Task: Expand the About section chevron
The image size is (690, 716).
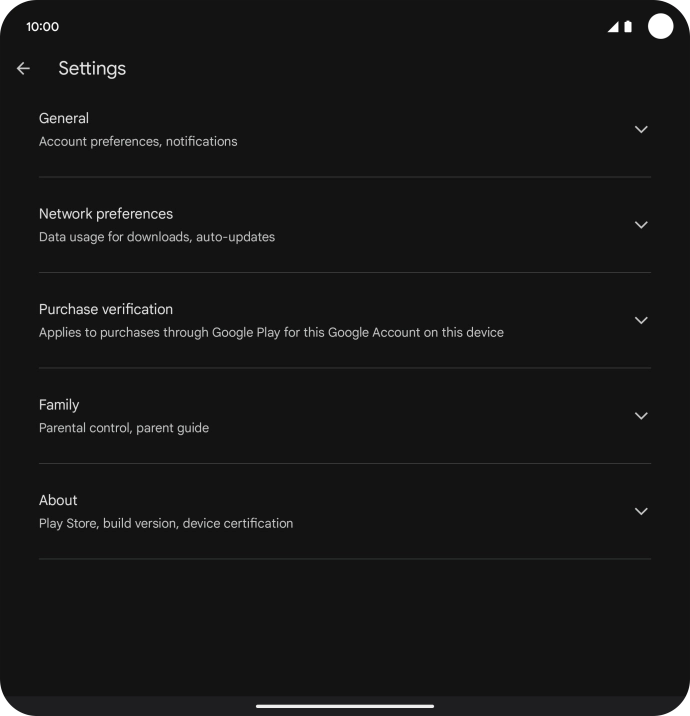Action: coord(641,511)
